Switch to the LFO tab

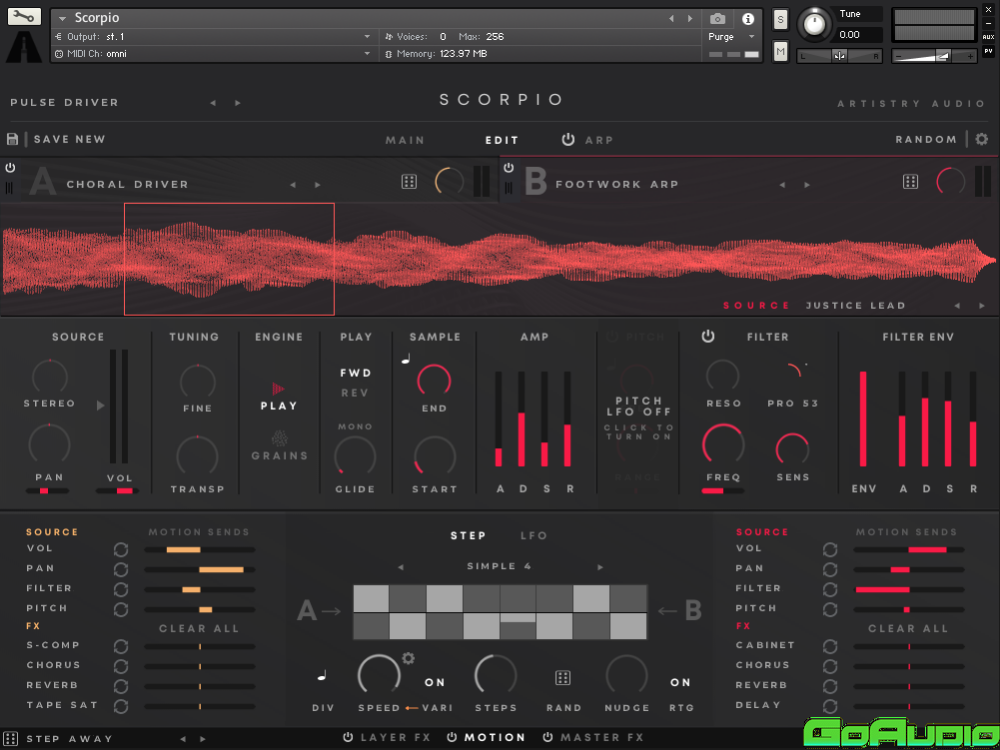[534, 536]
